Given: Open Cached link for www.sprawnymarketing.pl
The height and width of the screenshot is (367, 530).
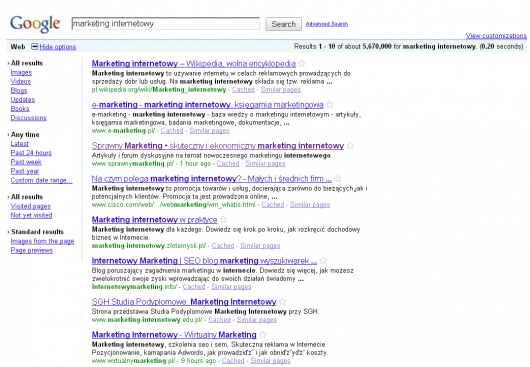Looking at the screenshot, I should [x=228, y=164].
